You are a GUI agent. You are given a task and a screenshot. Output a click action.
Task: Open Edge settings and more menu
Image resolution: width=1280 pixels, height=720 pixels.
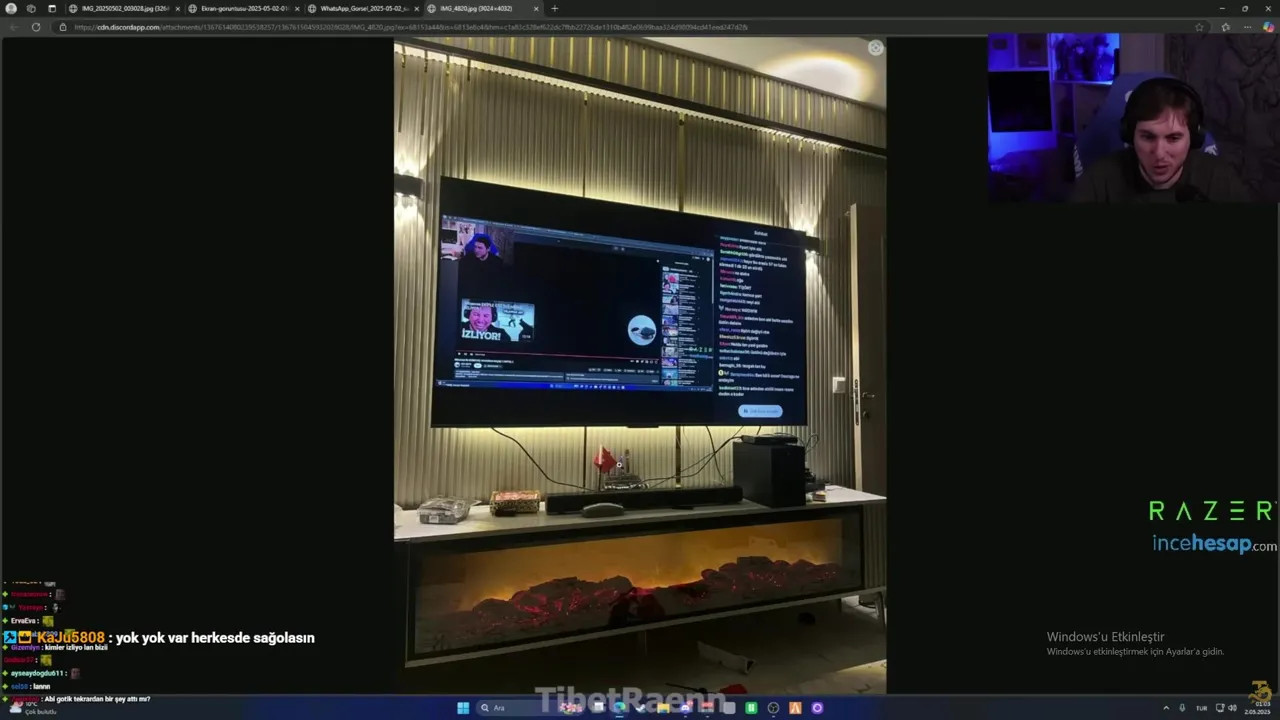click(x=1247, y=27)
